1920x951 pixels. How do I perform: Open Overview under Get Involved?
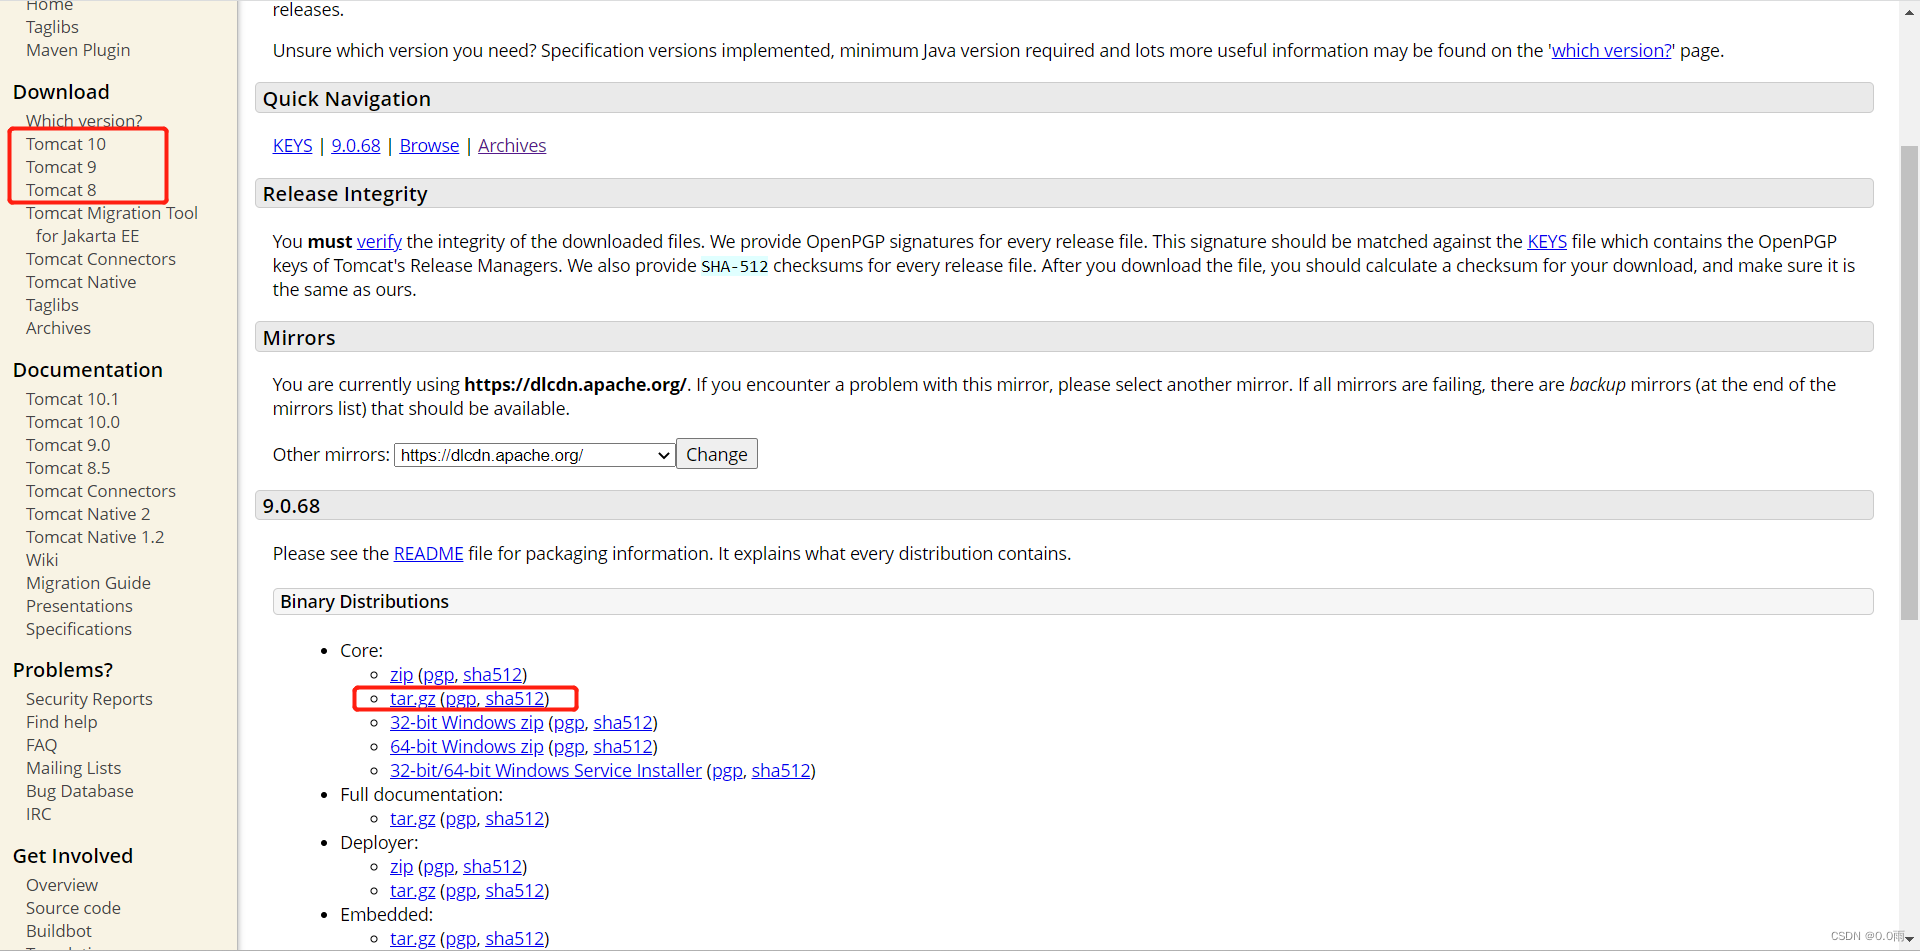(x=62, y=885)
